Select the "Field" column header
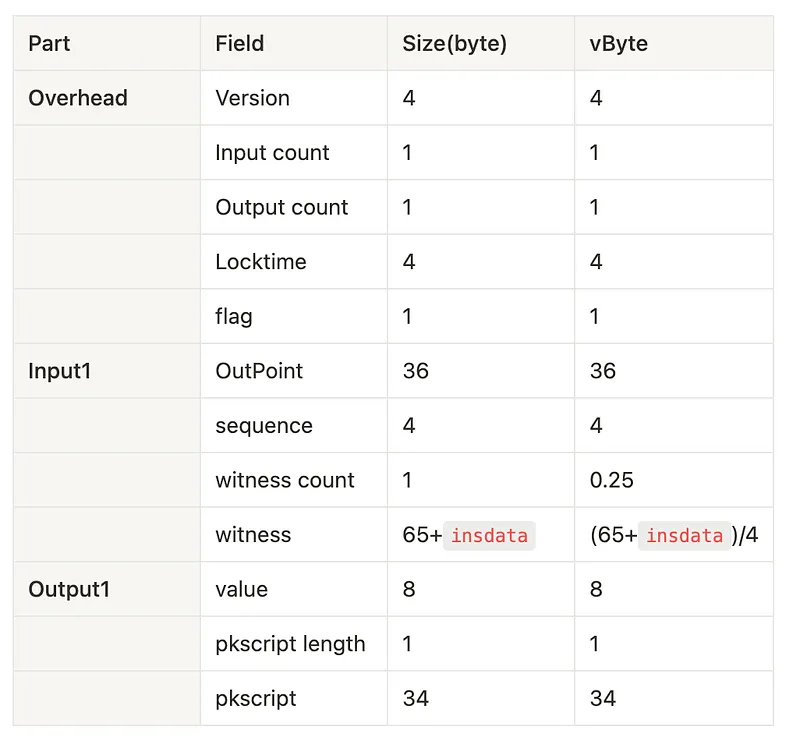This screenshot has height=749, width=800. (x=240, y=44)
